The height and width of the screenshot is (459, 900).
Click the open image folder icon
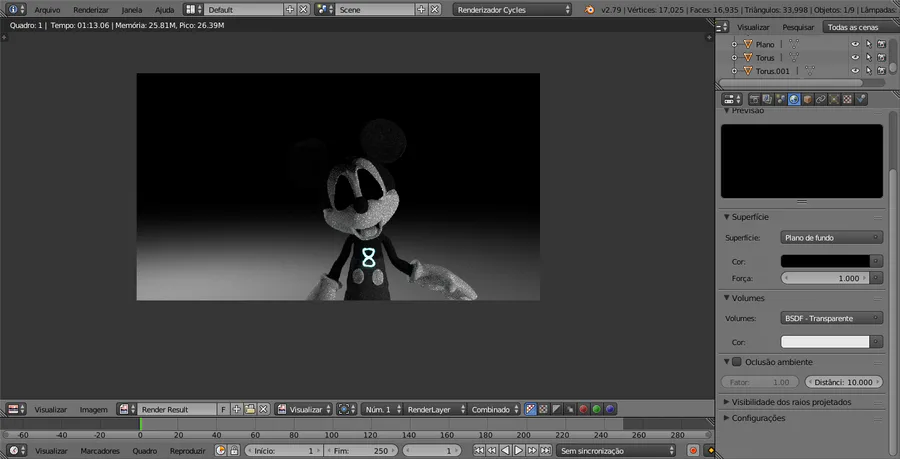pos(250,410)
